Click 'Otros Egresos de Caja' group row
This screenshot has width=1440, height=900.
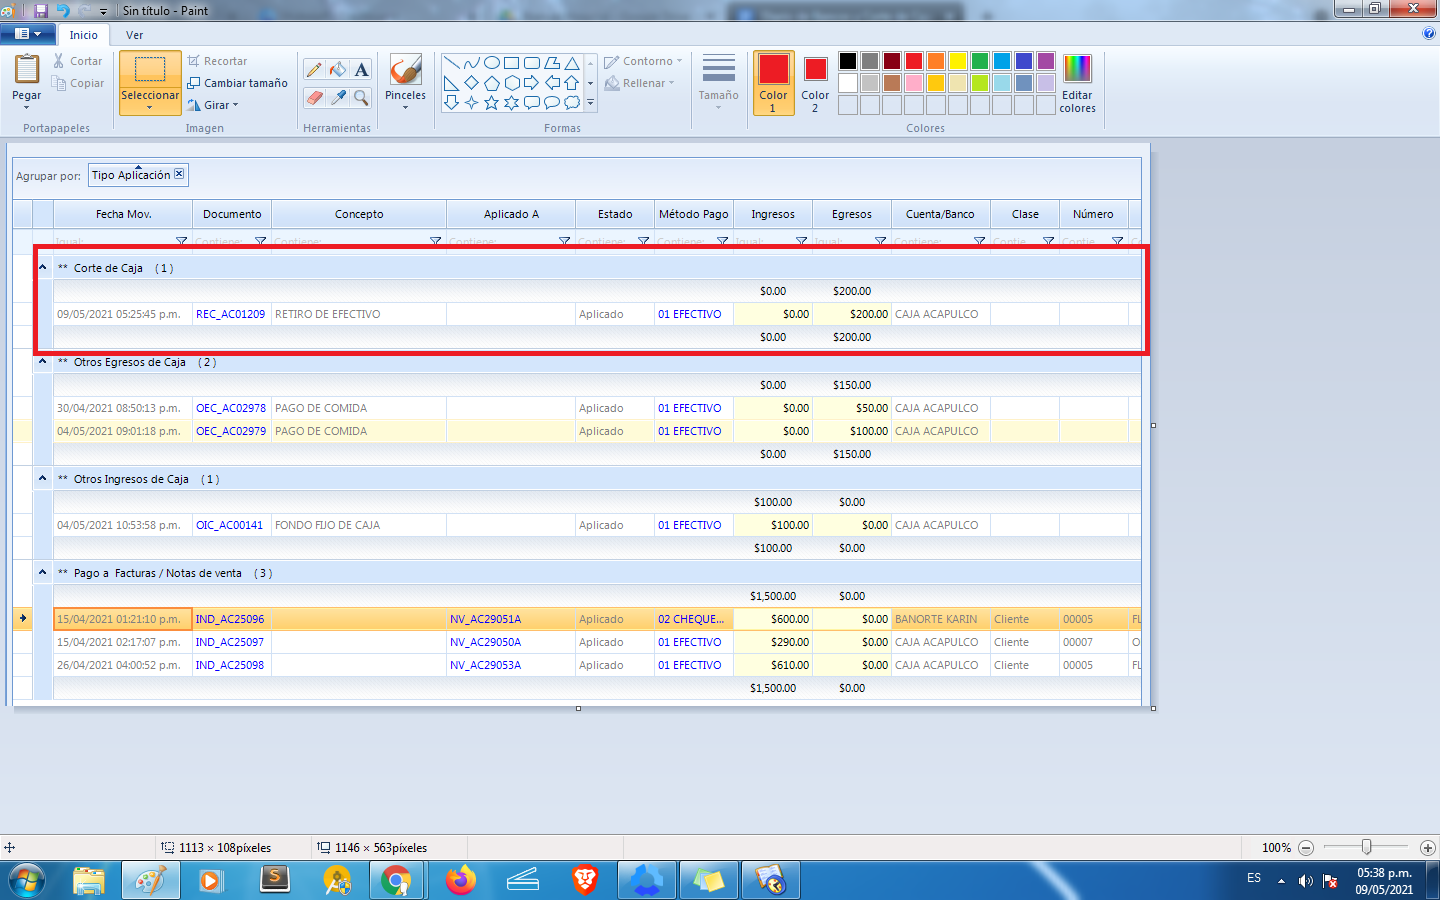pyautogui.click(x=587, y=362)
